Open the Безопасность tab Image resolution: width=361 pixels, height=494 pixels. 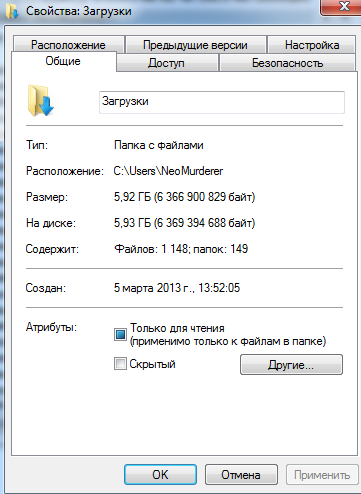(x=287, y=63)
